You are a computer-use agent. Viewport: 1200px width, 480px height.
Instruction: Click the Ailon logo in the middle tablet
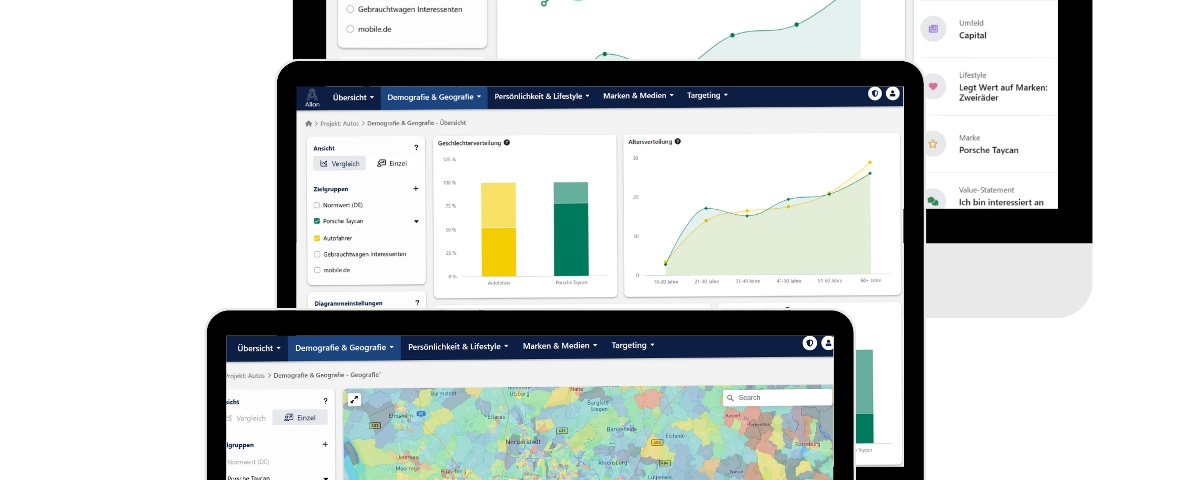click(x=311, y=97)
